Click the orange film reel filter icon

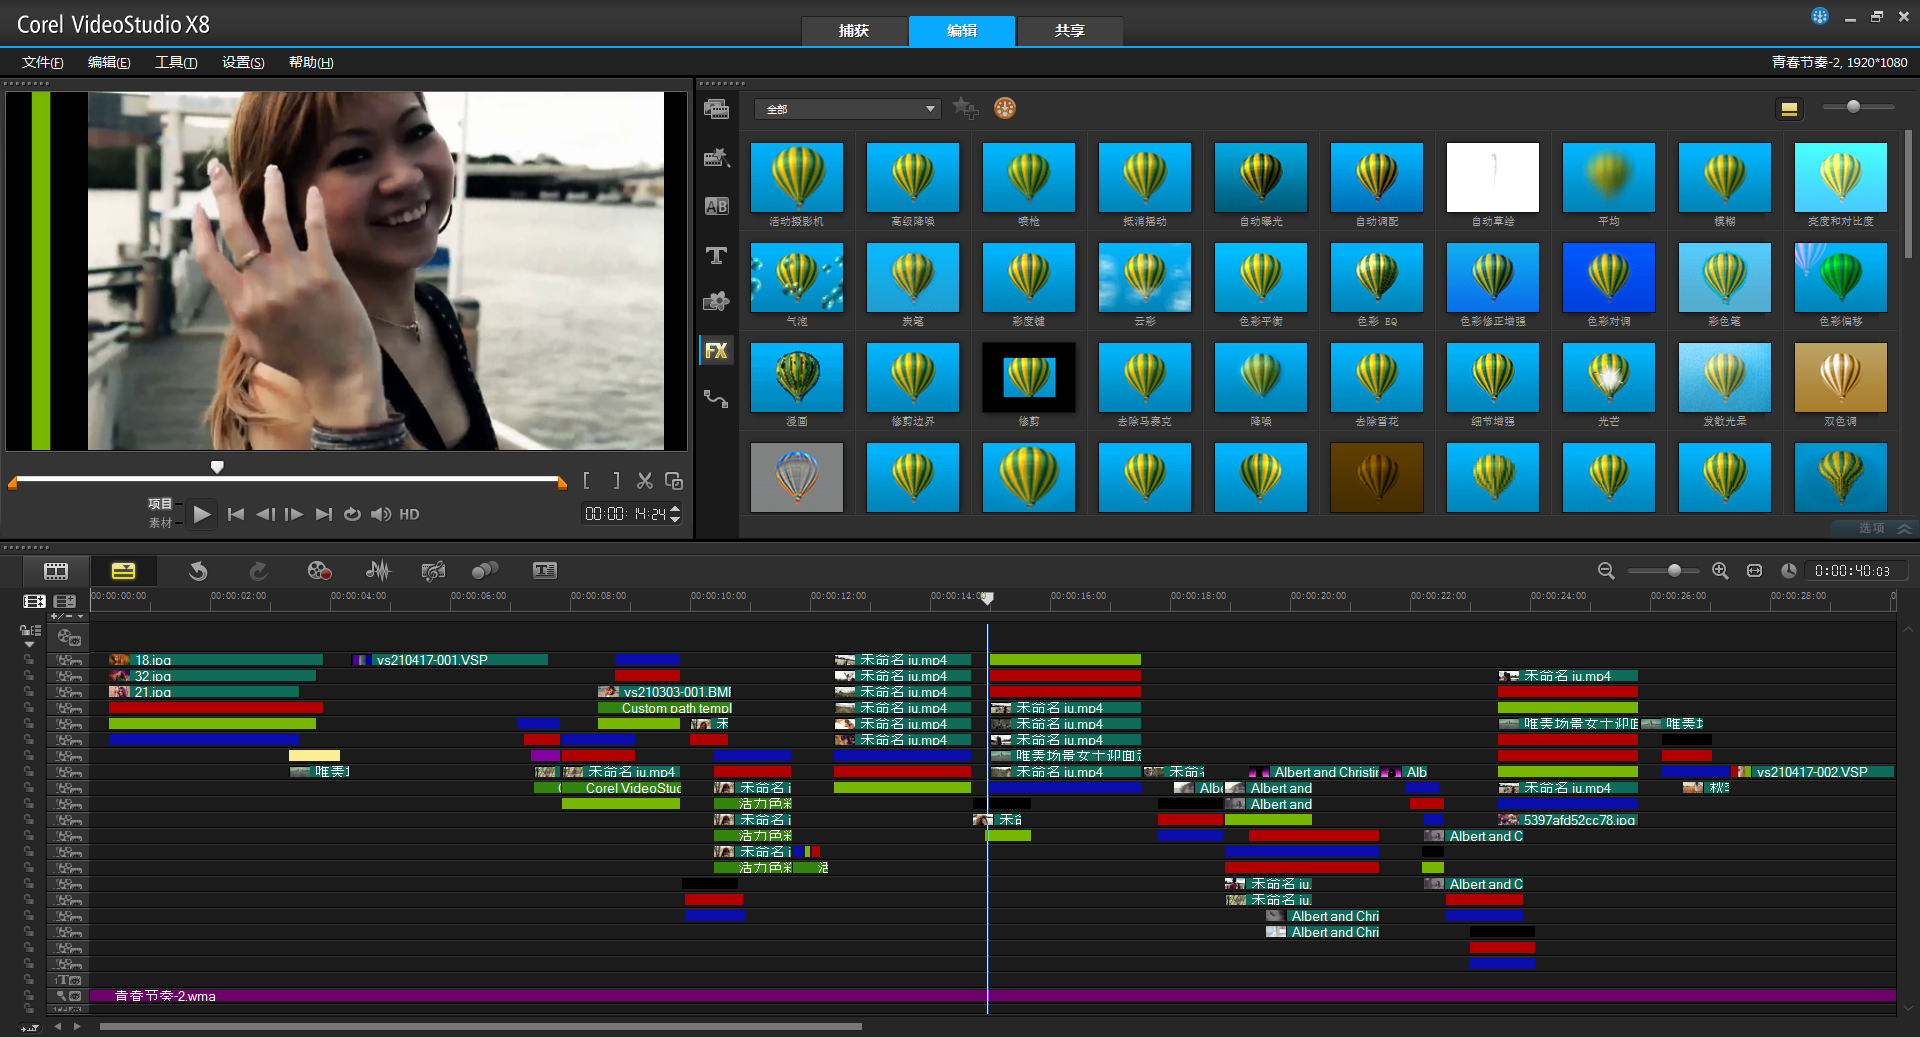point(1005,108)
